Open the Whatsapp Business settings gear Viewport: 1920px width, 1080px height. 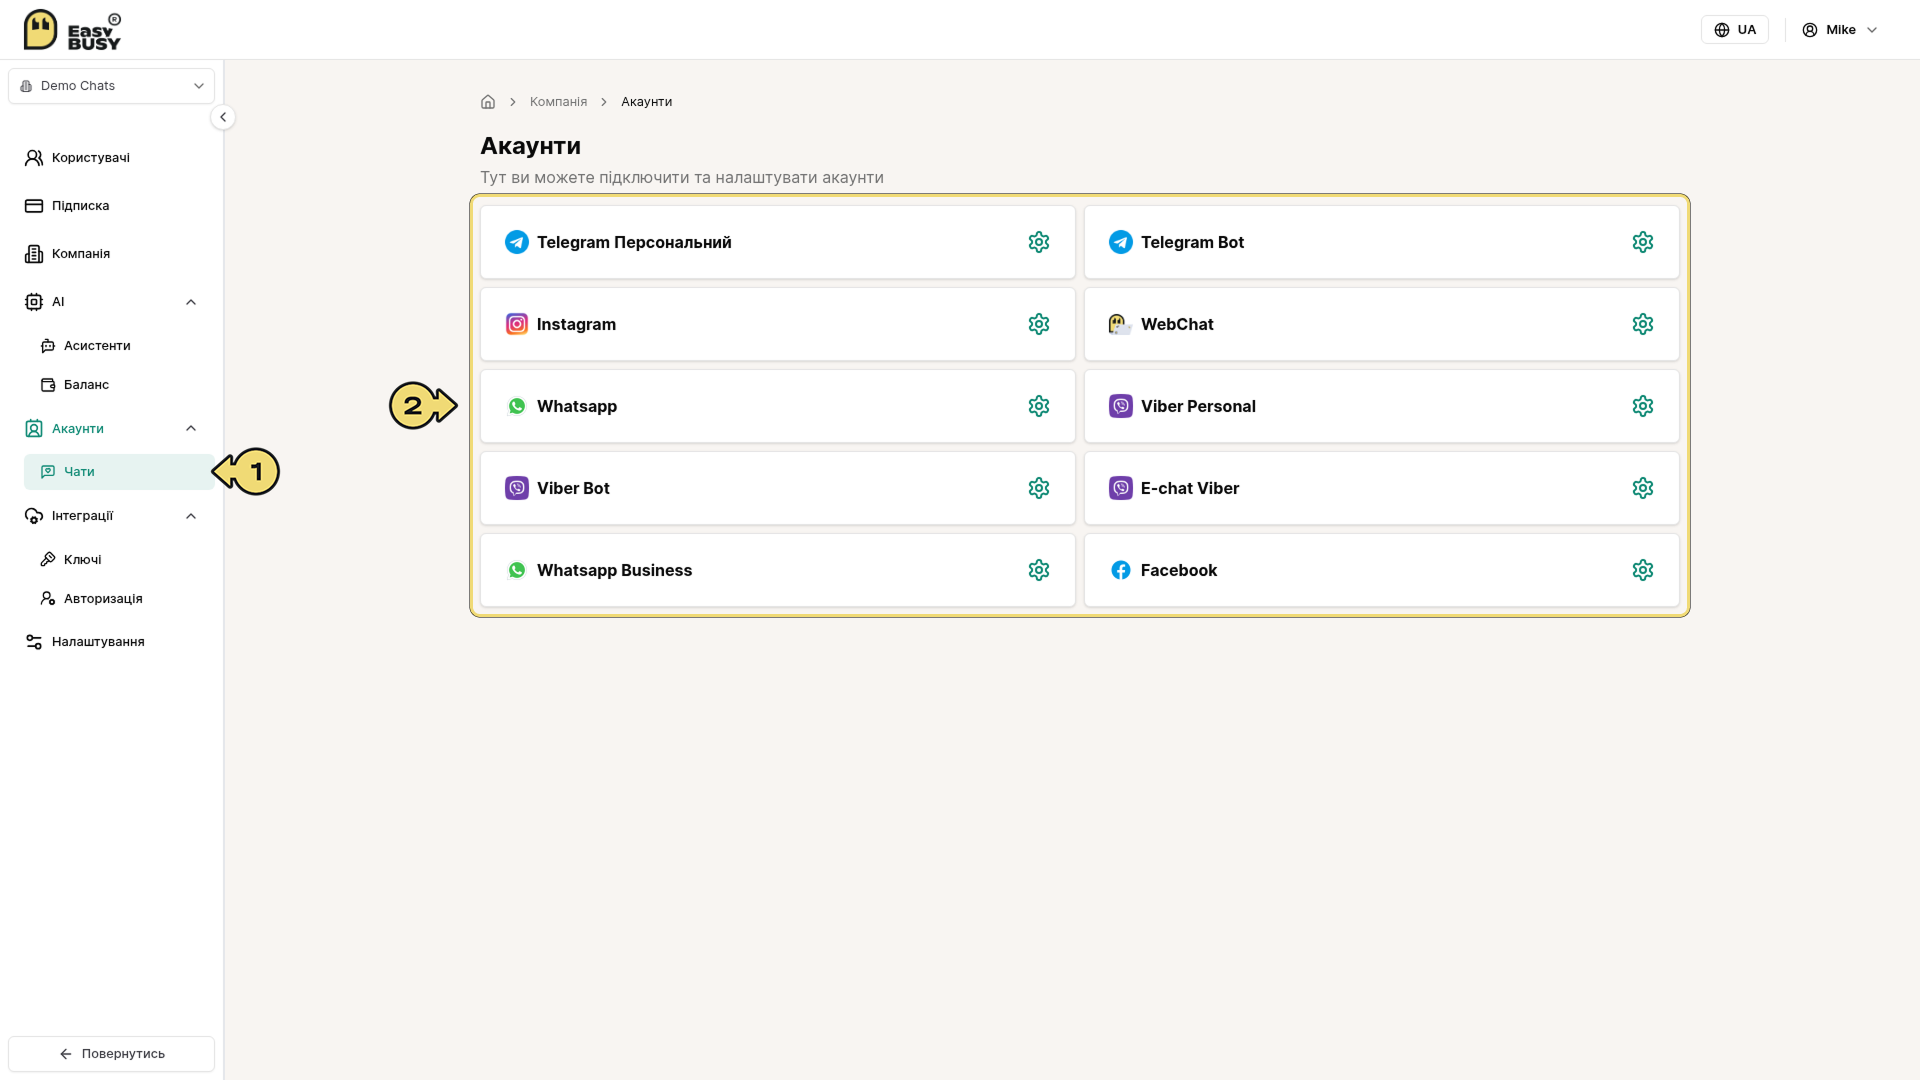pos(1039,570)
